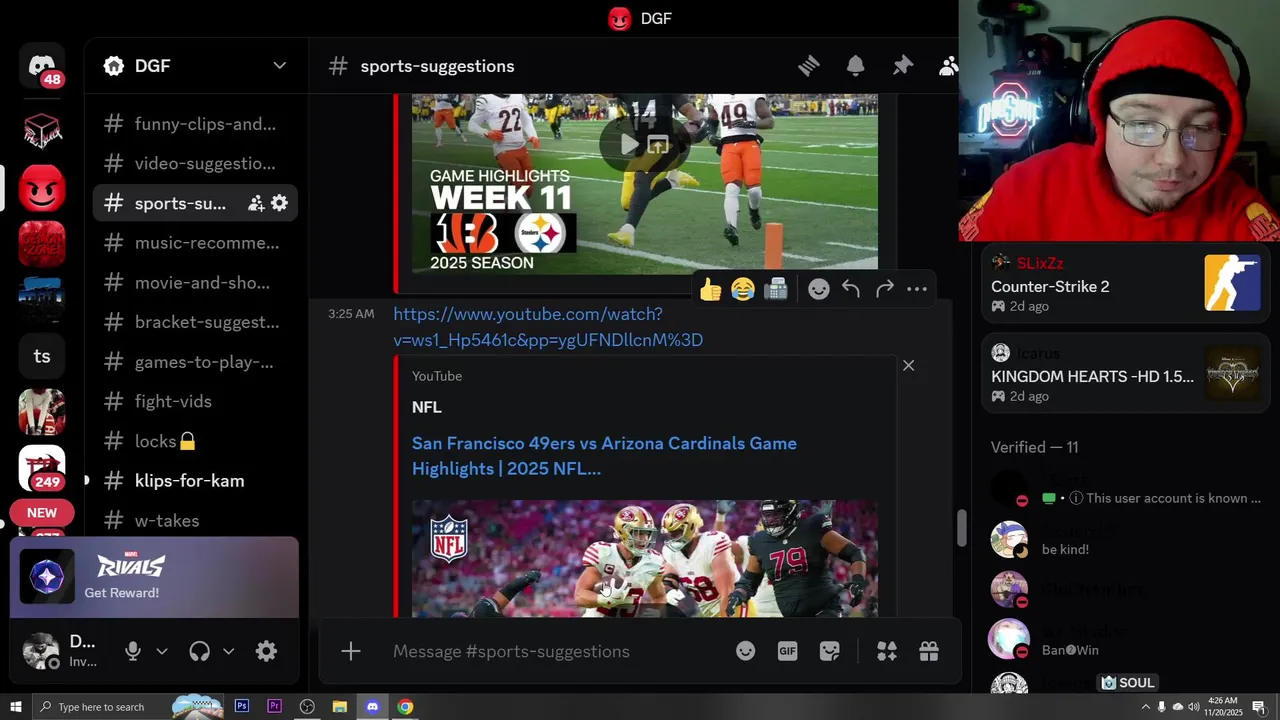
Task: Open Discord direct messages home icon
Action: [x=42, y=67]
